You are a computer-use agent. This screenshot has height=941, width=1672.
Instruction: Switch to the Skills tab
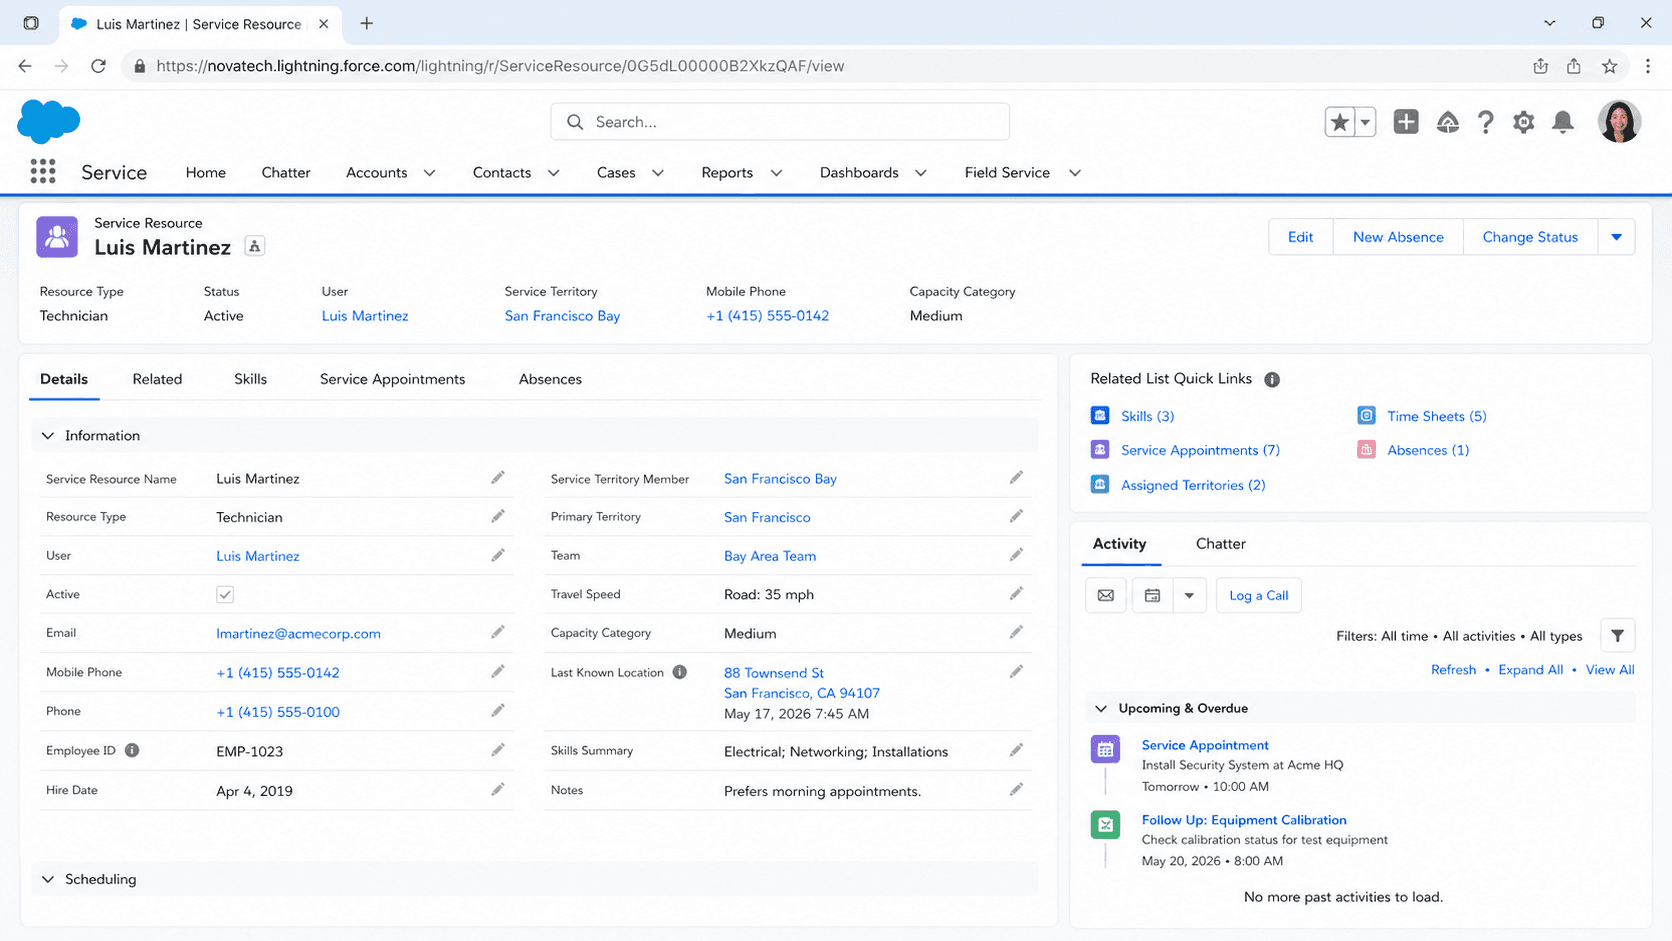click(x=250, y=379)
